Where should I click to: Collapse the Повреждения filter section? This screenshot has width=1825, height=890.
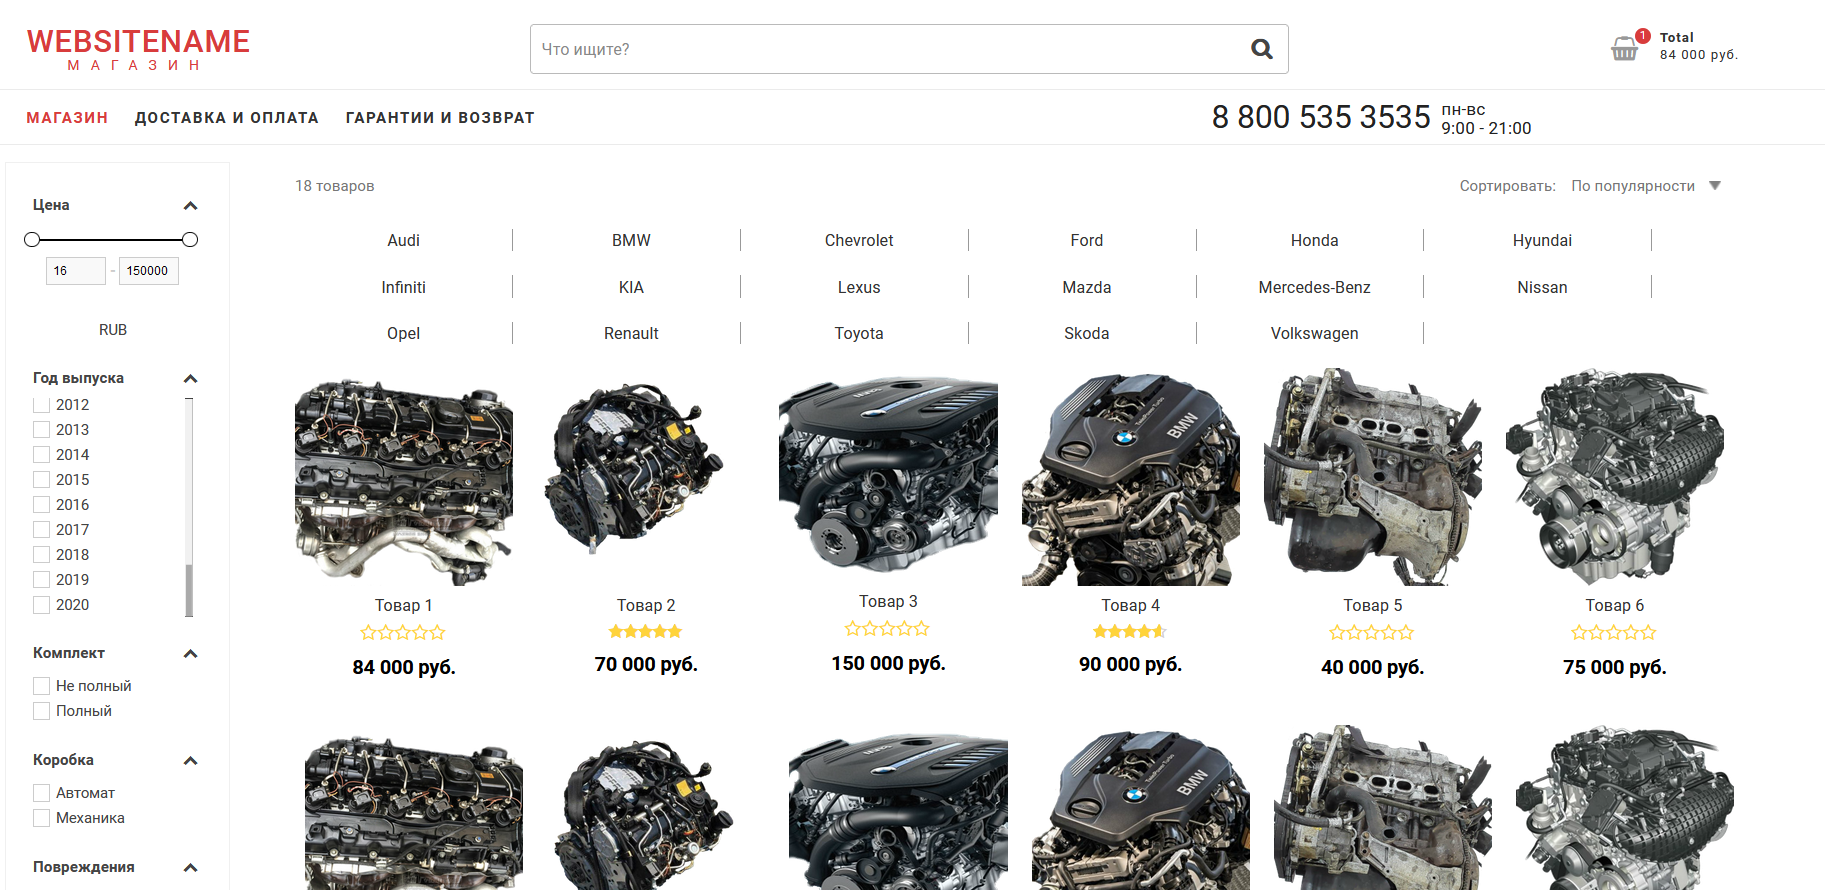[191, 868]
